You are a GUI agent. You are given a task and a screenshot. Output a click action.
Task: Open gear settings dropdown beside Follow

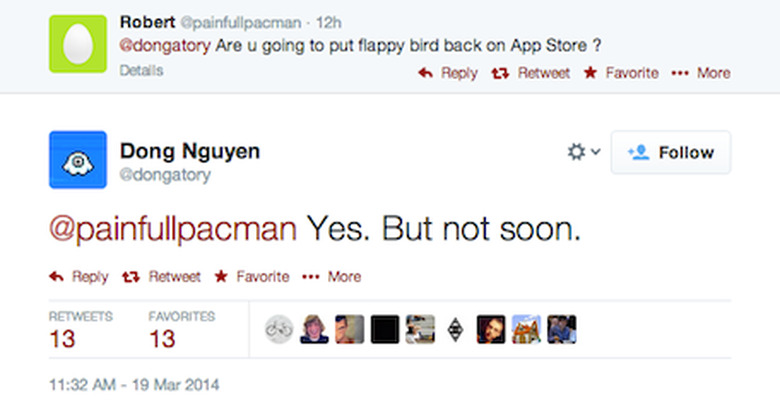[x=583, y=152]
